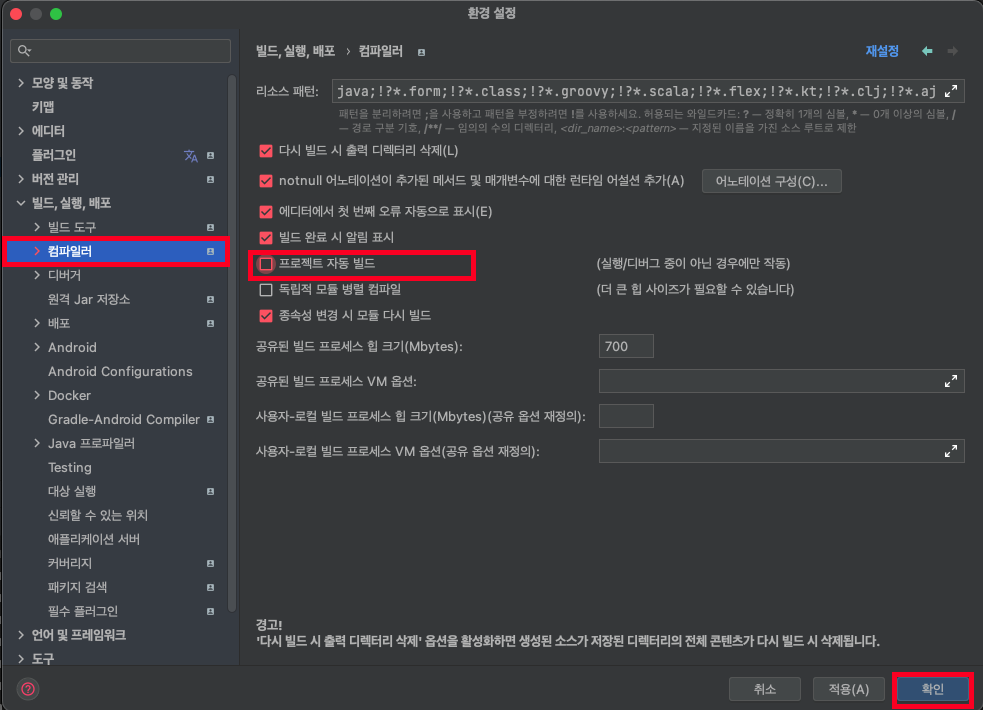Open the 리소스 패턴 field expand editor icon
Image resolution: width=983 pixels, height=710 pixels.
pos(951,91)
